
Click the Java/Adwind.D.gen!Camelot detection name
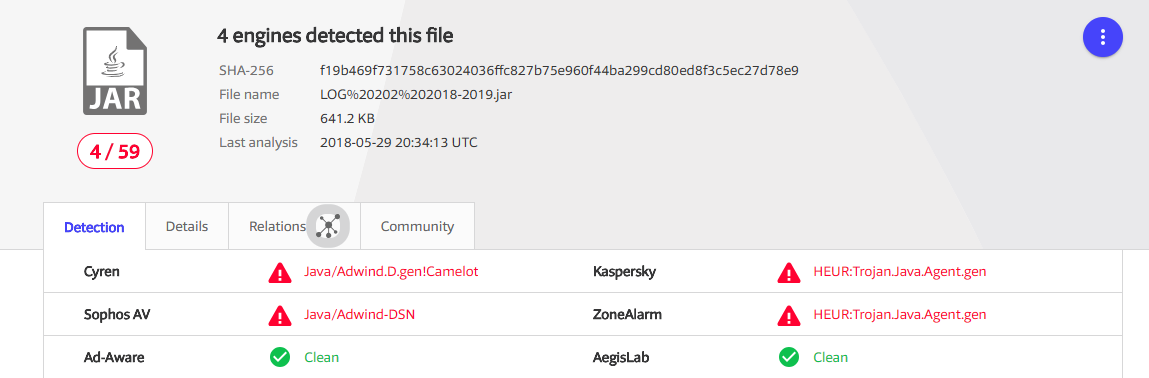coord(391,272)
